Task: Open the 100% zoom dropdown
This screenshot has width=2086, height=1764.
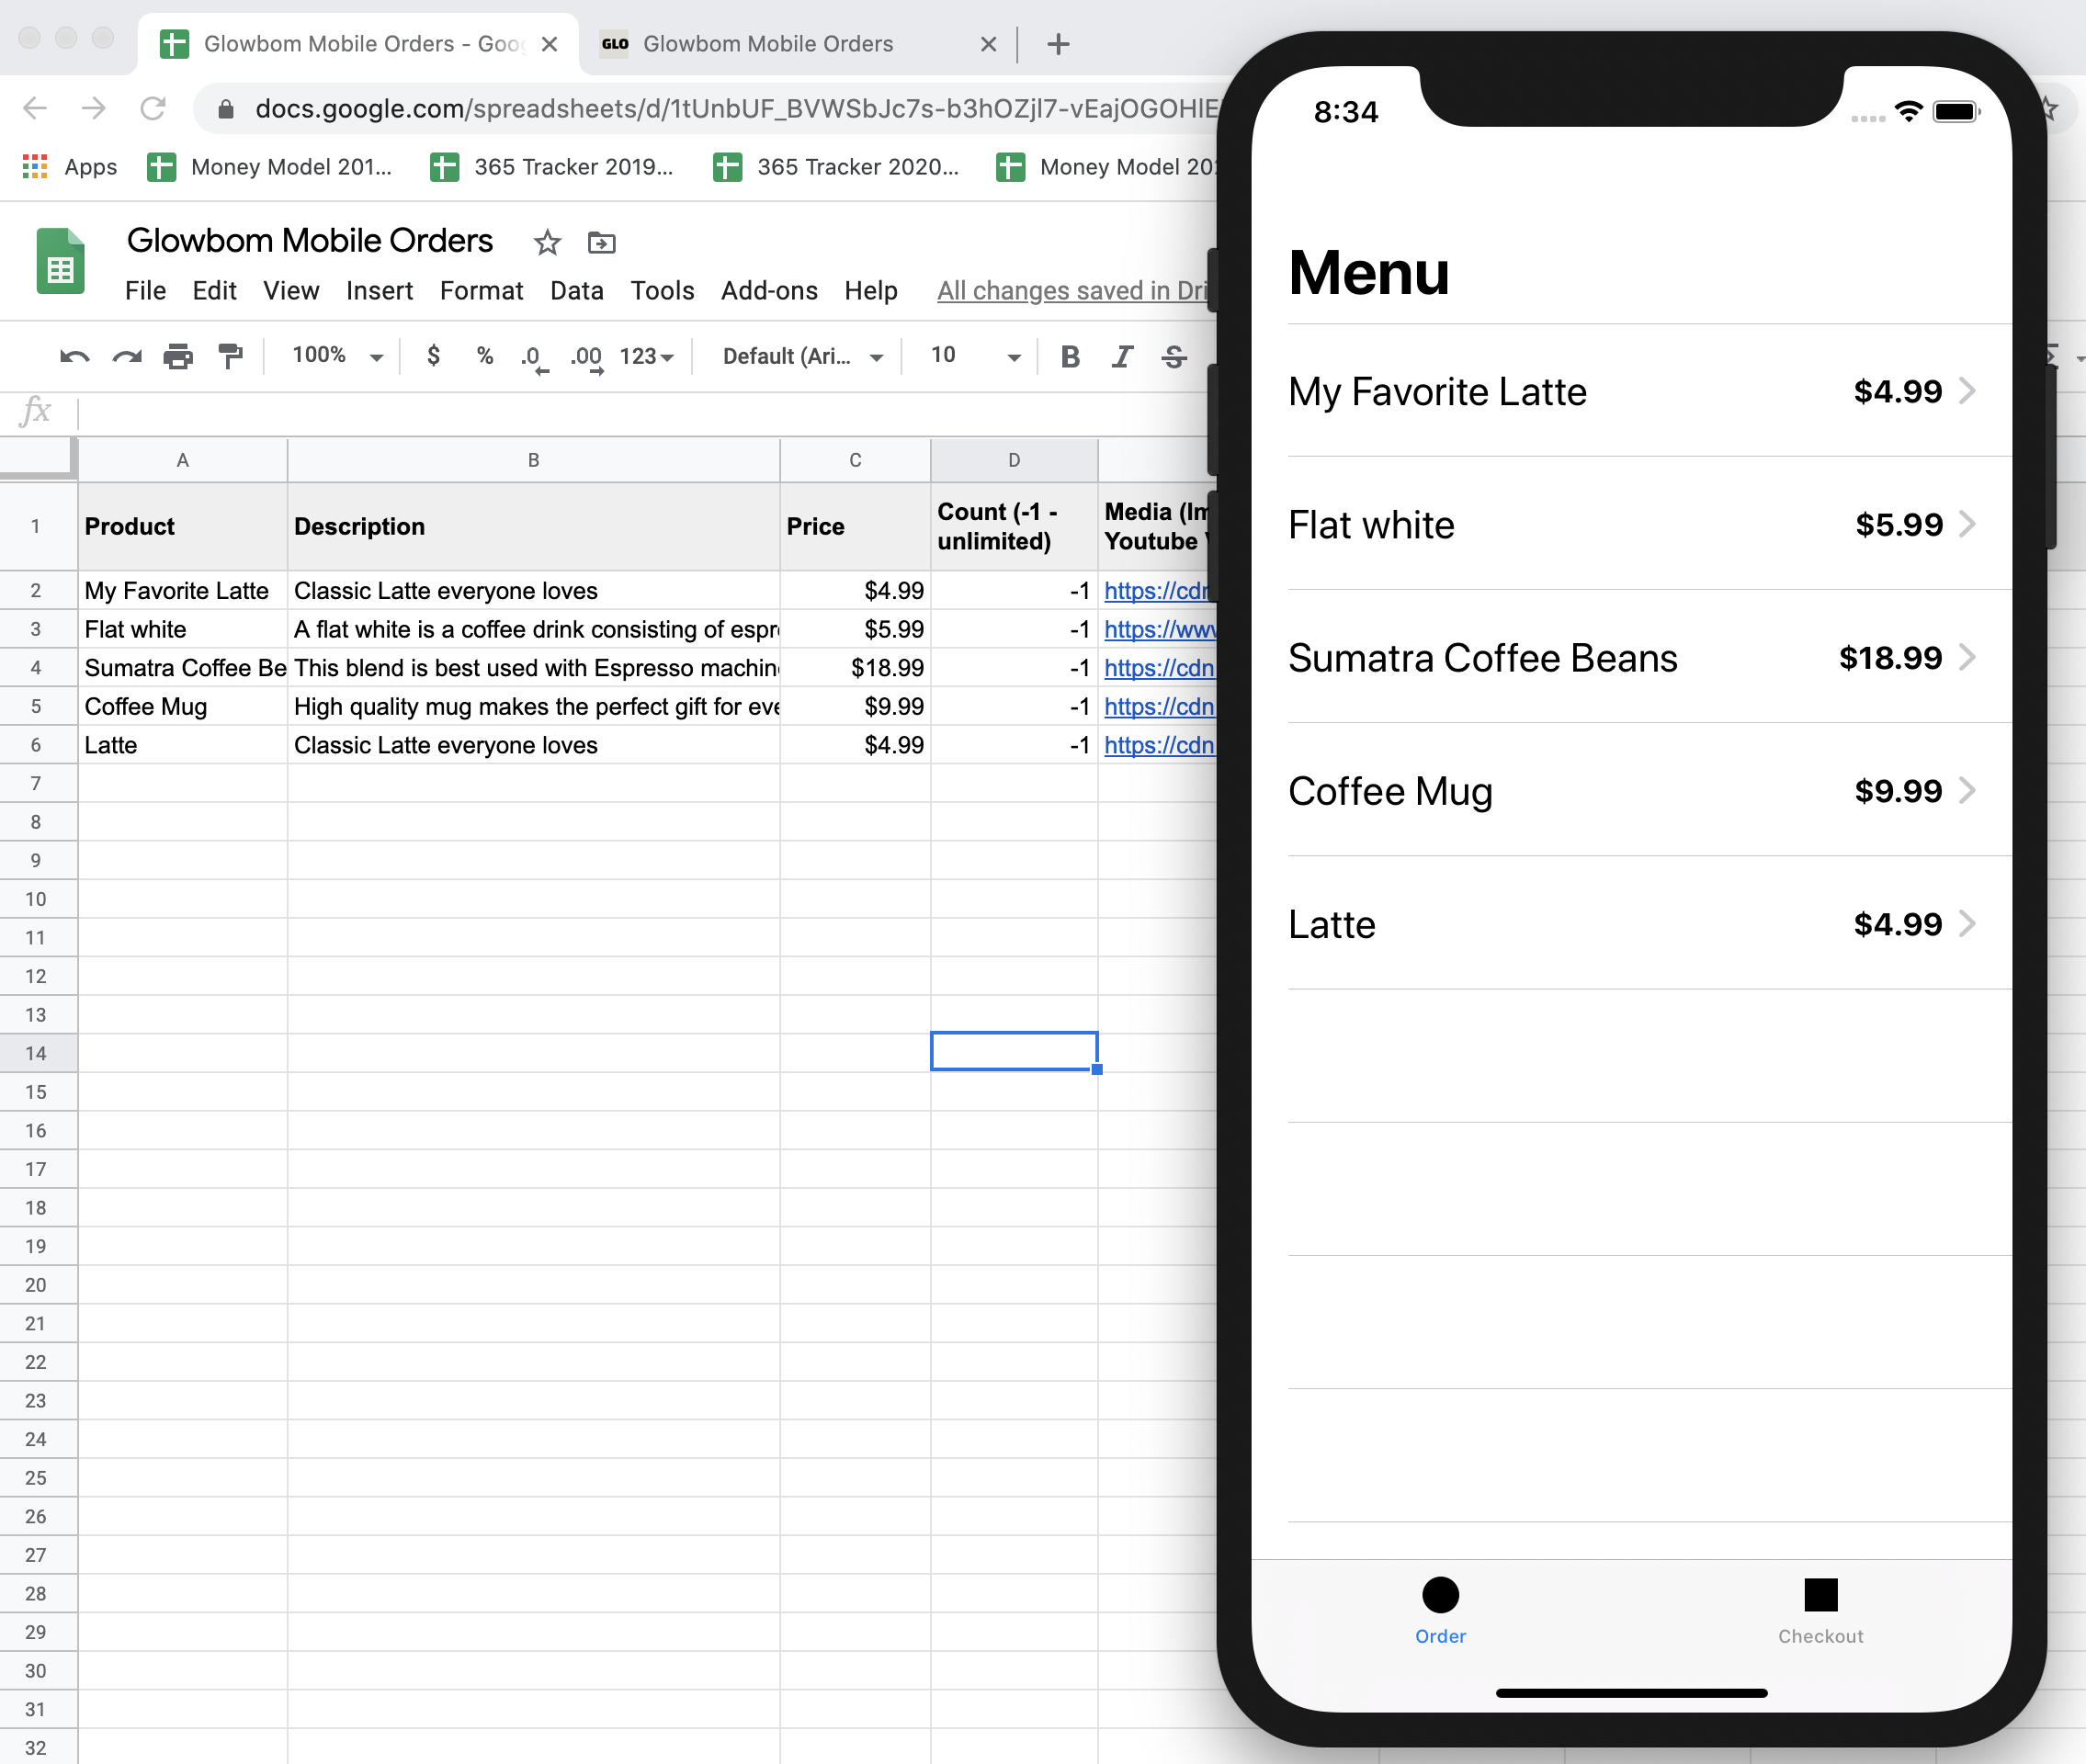Action: pos(337,356)
